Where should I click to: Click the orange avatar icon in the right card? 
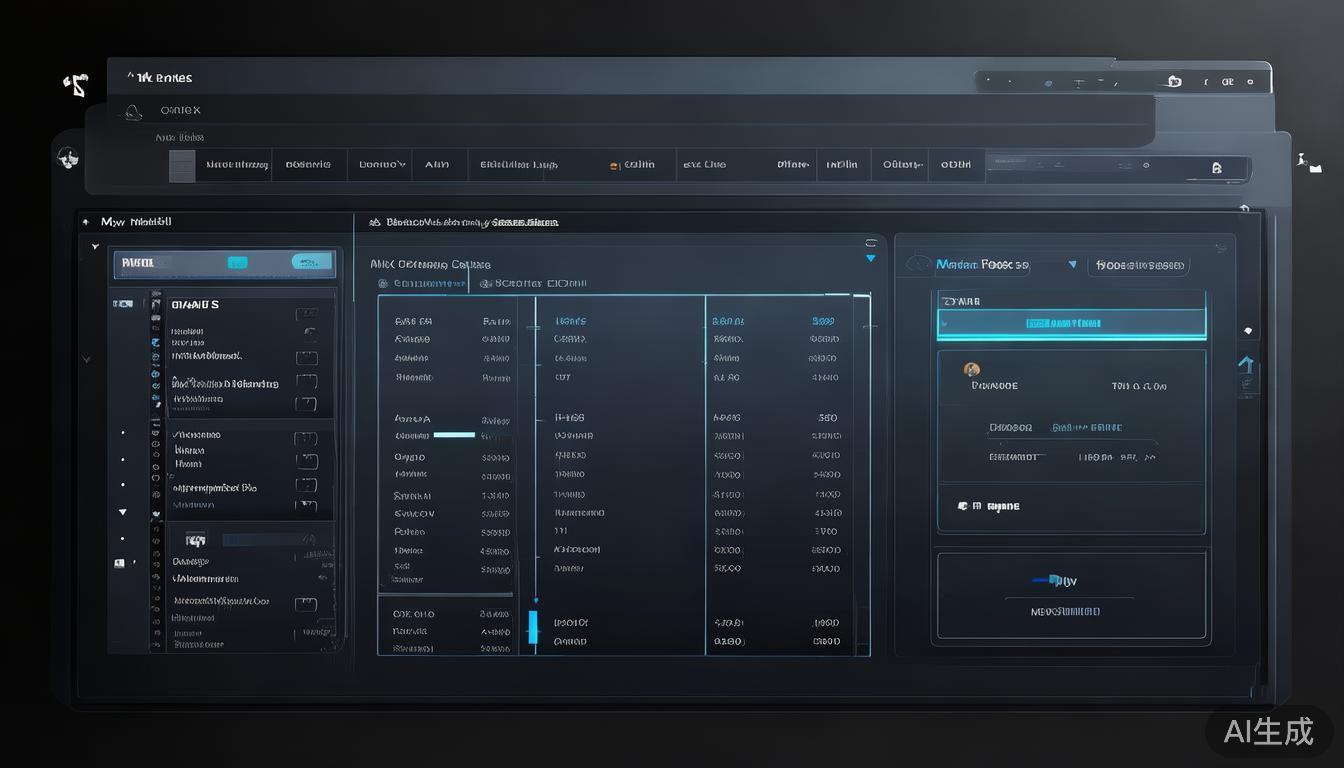click(971, 370)
